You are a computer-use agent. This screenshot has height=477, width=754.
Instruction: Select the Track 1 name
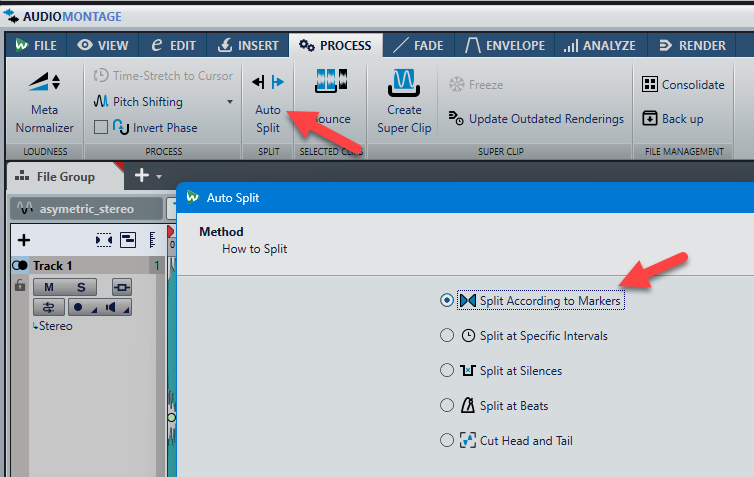coord(52,265)
